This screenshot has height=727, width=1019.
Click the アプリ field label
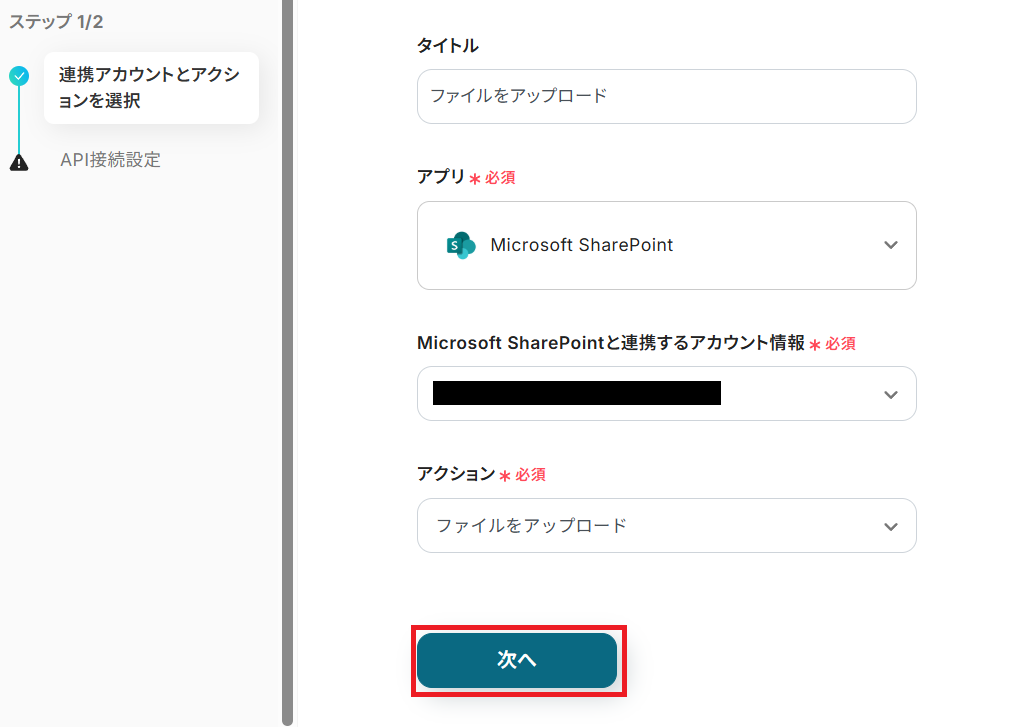tap(441, 177)
